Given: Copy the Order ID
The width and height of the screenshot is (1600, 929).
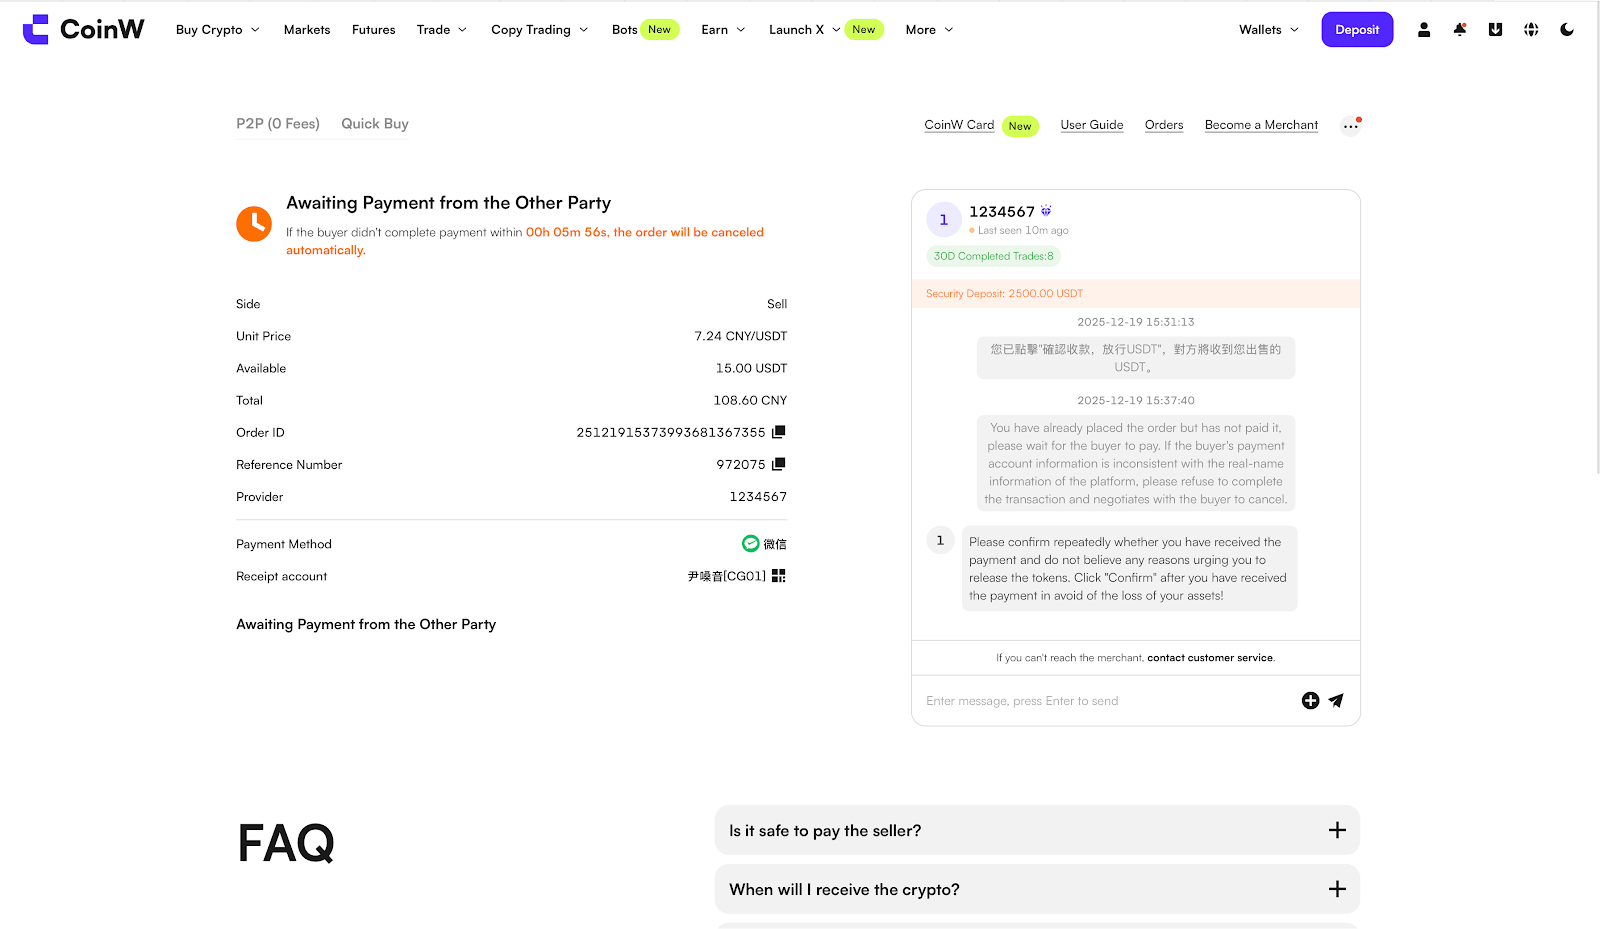Looking at the screenshot, I should pos(779,432).
